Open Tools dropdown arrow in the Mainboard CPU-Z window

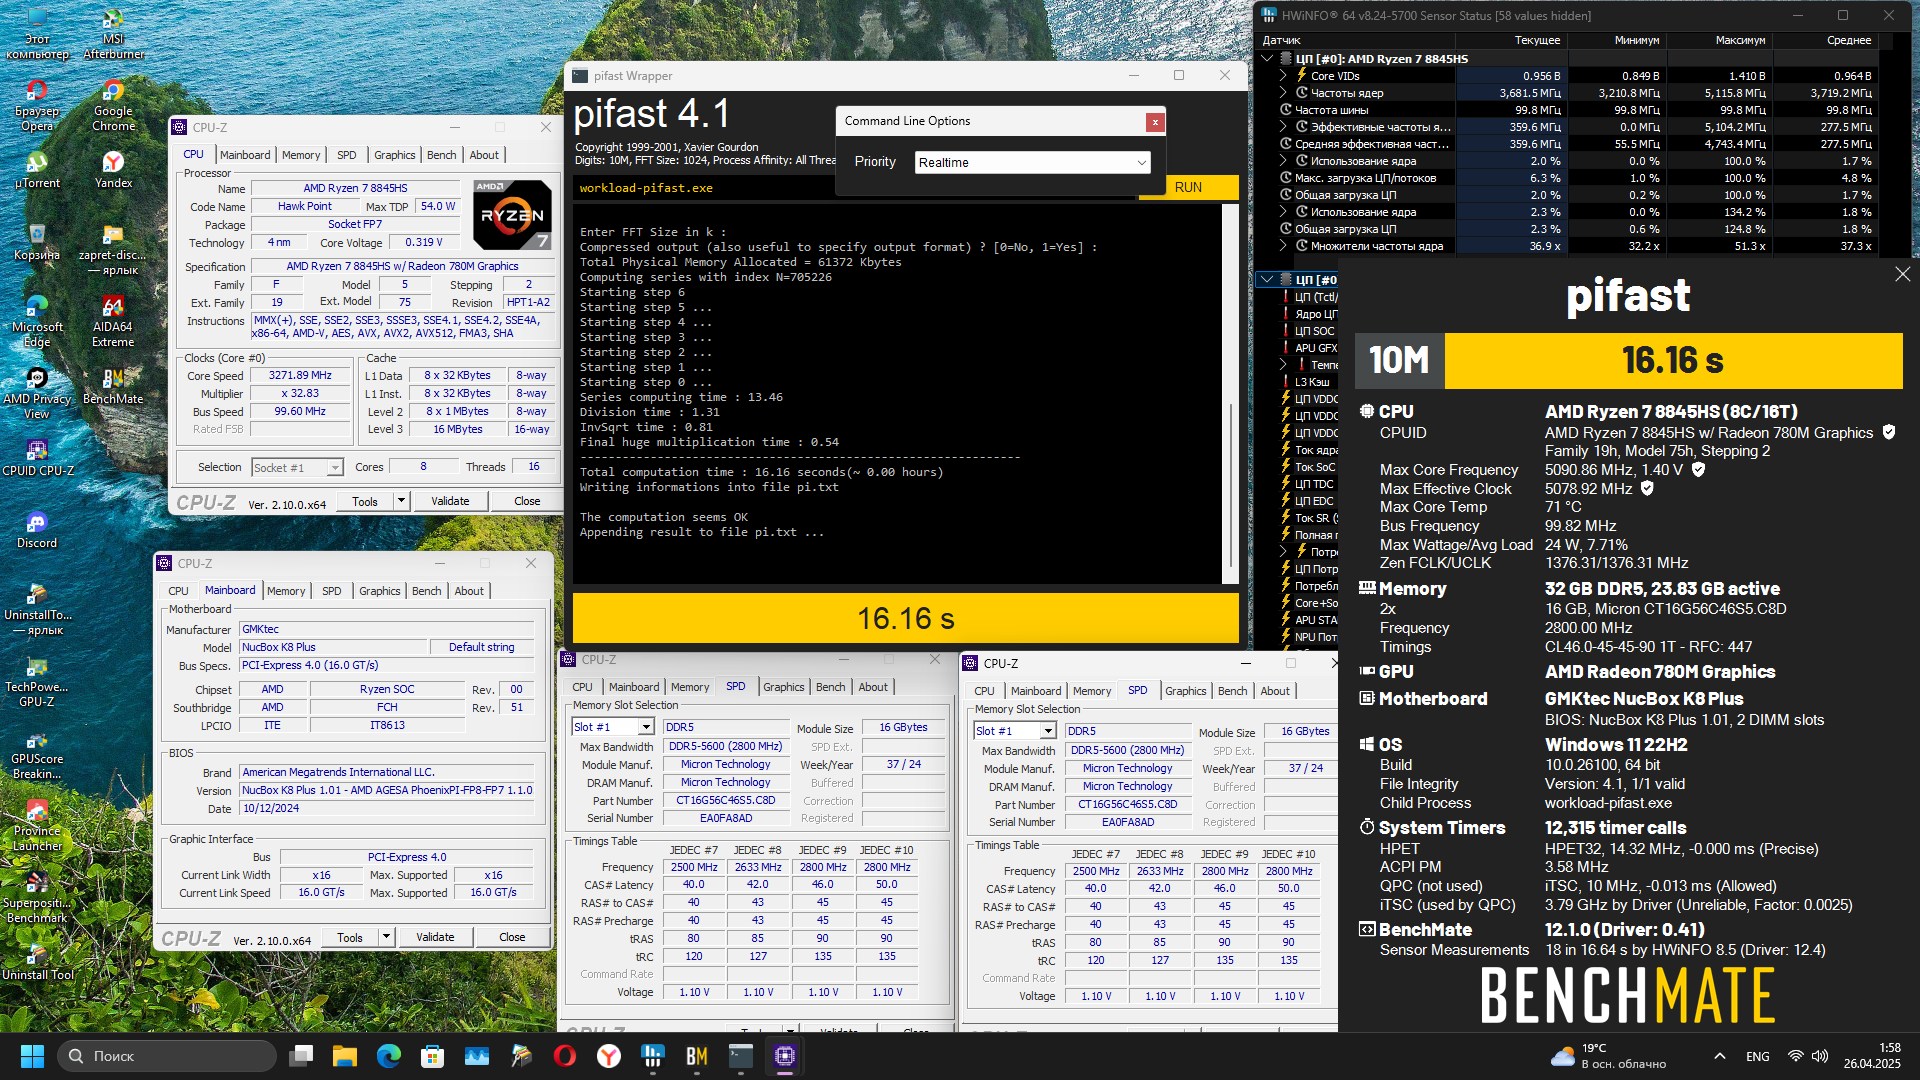[x=386, y=937]
